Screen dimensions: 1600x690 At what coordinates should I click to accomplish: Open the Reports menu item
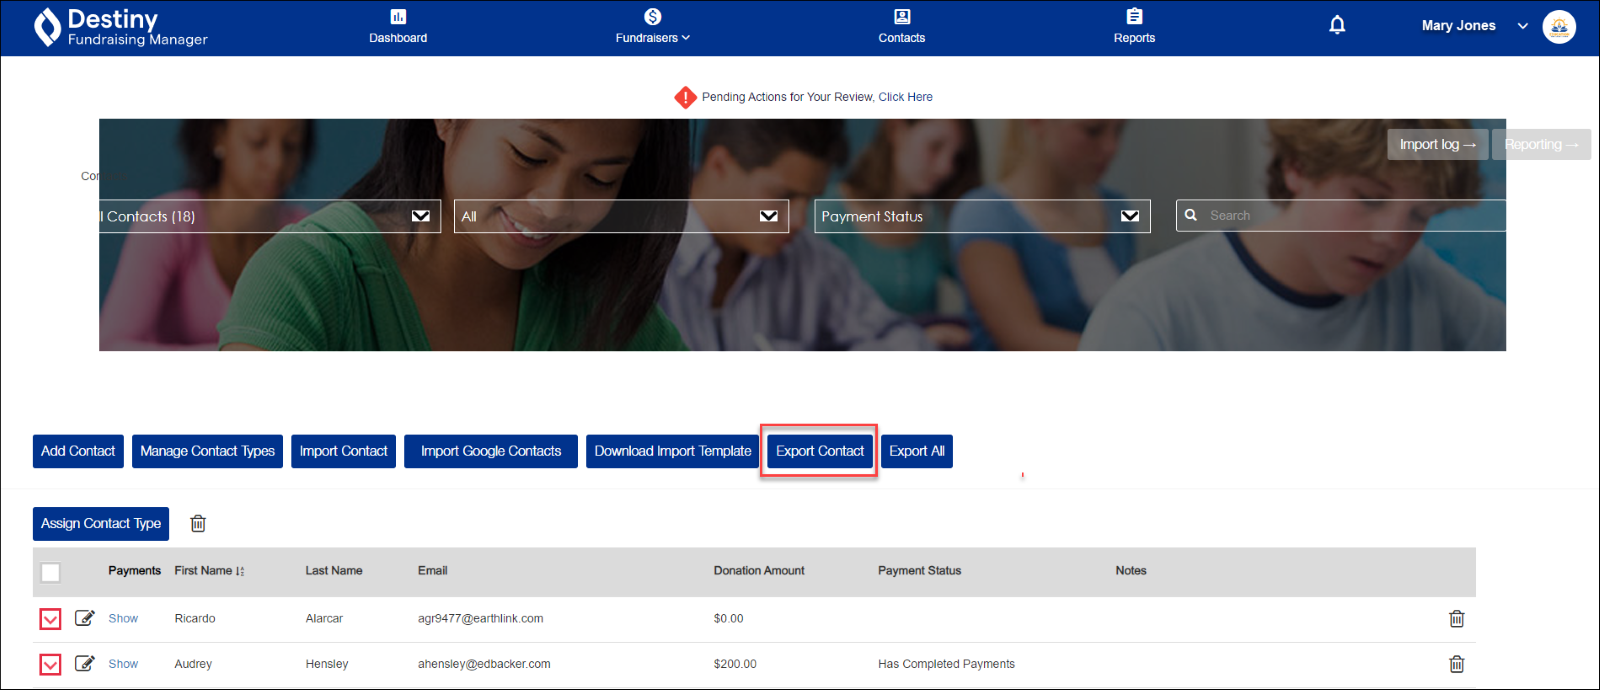1134,27
